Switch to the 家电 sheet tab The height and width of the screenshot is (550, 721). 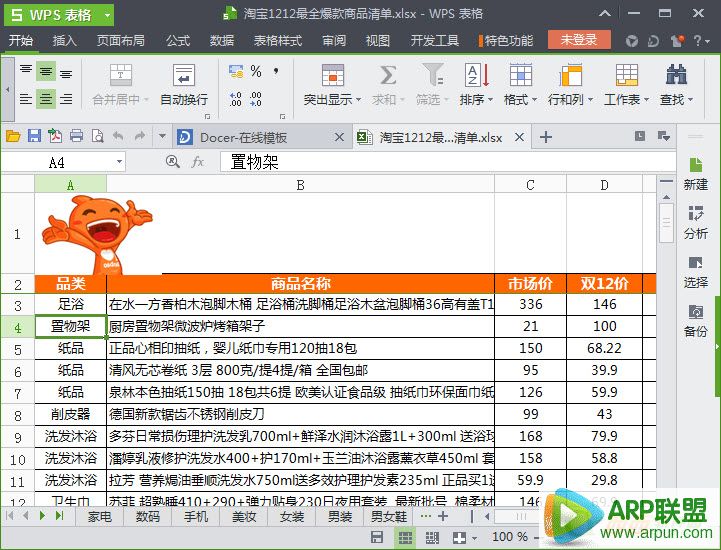click(100, 517)
